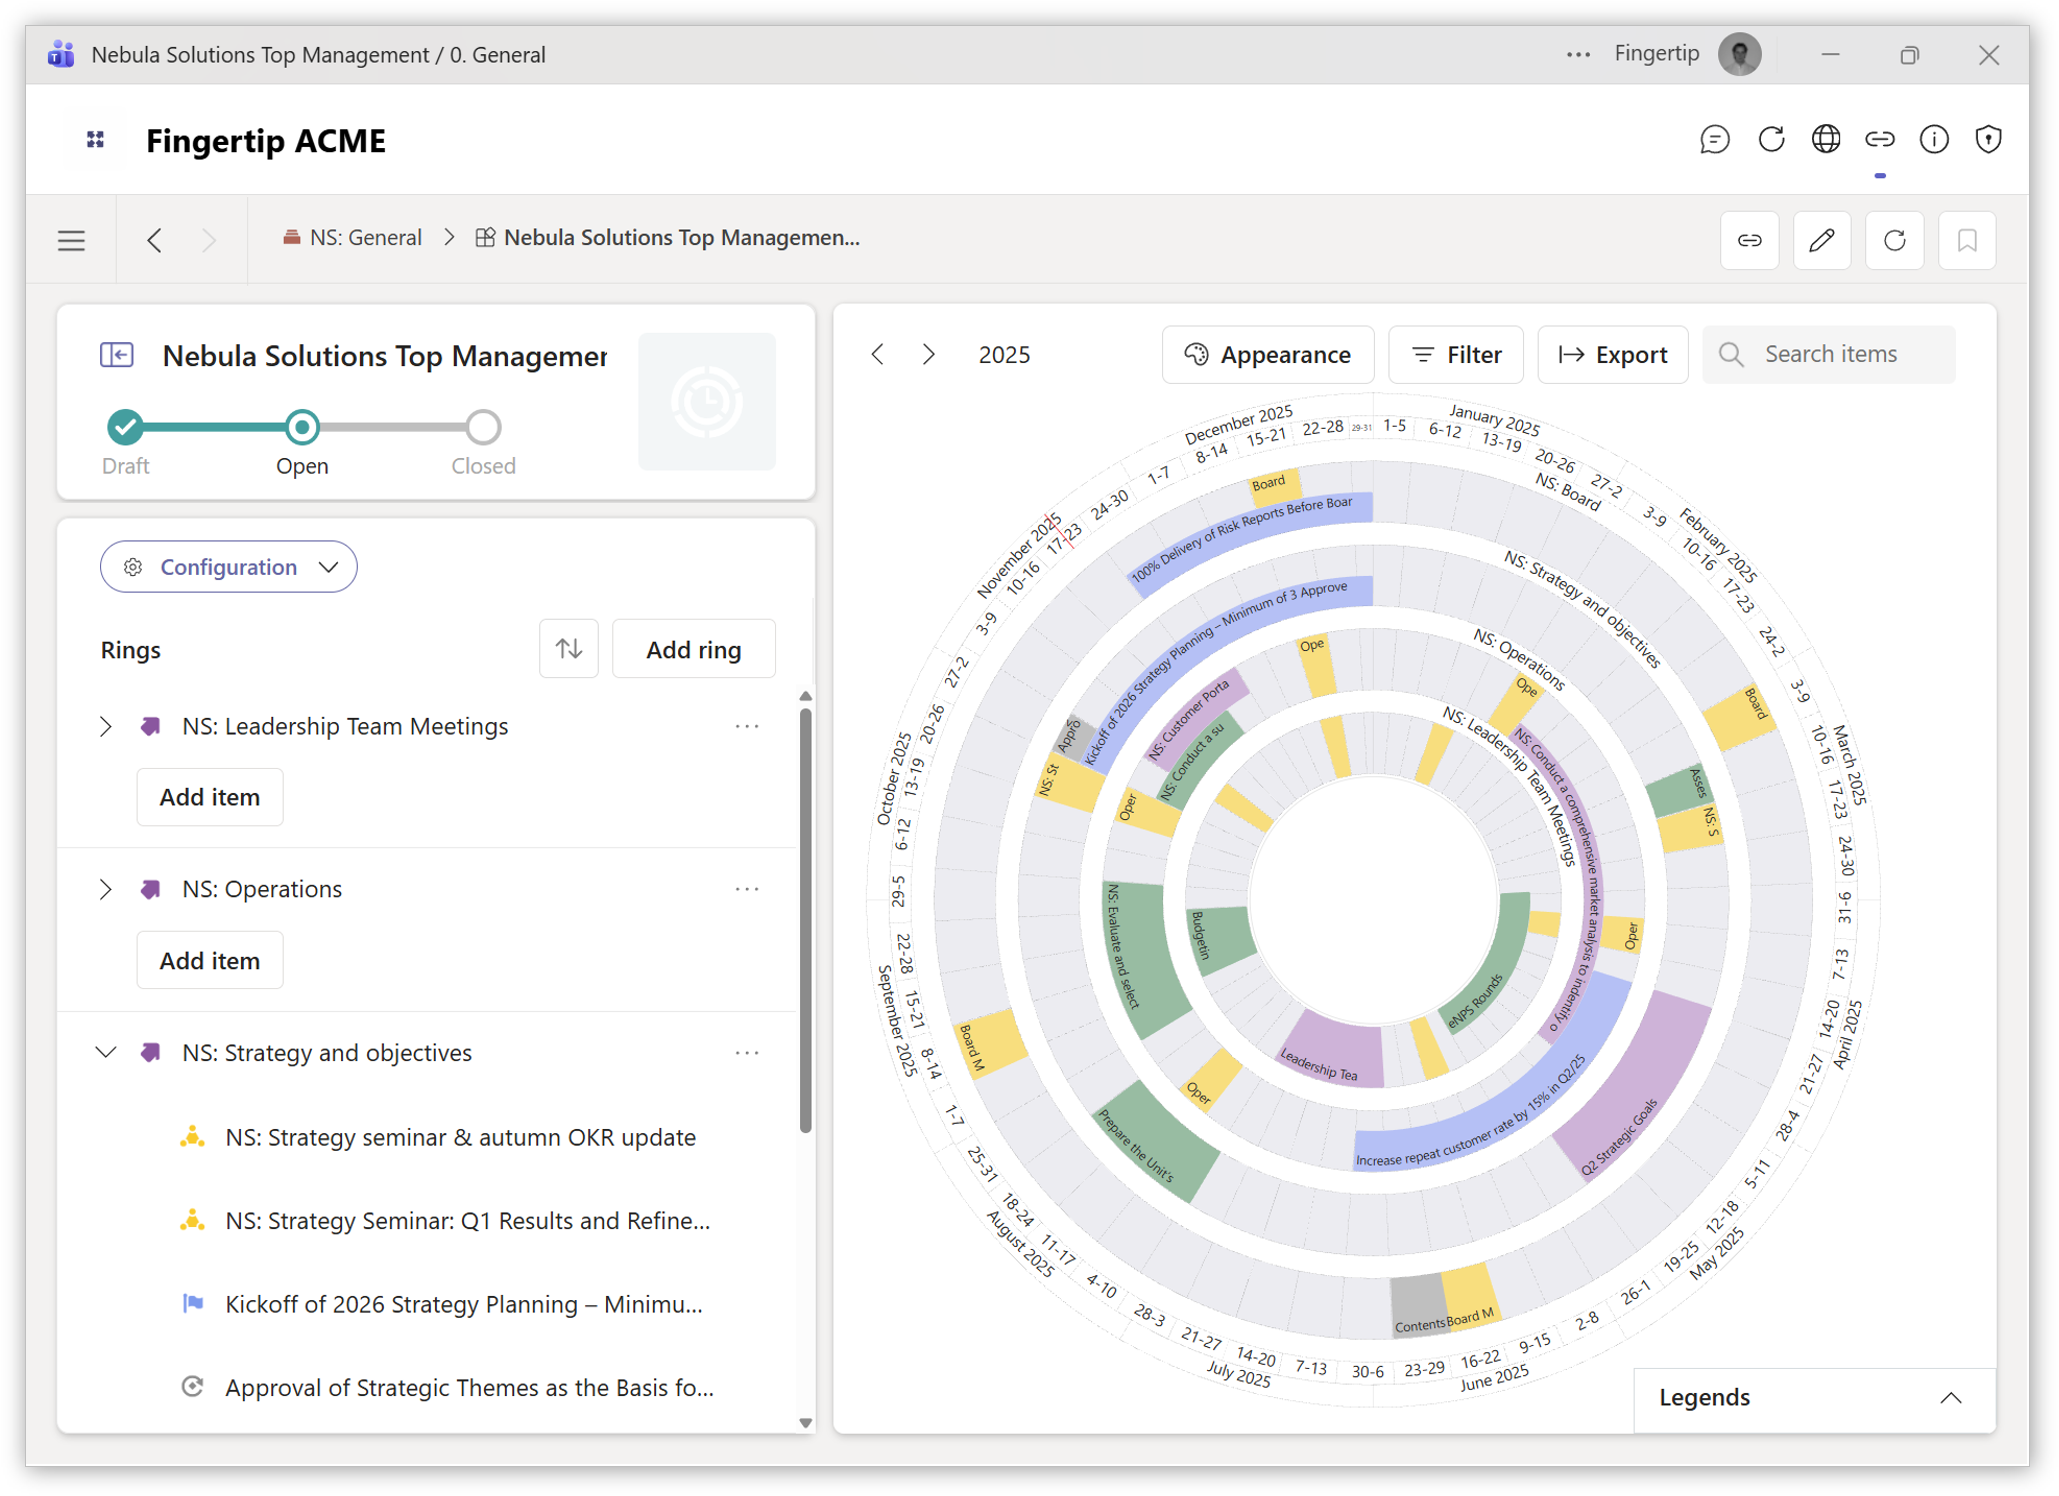
Task: Collapse NS: Strategy and objectives ring
Action: 105,1053
